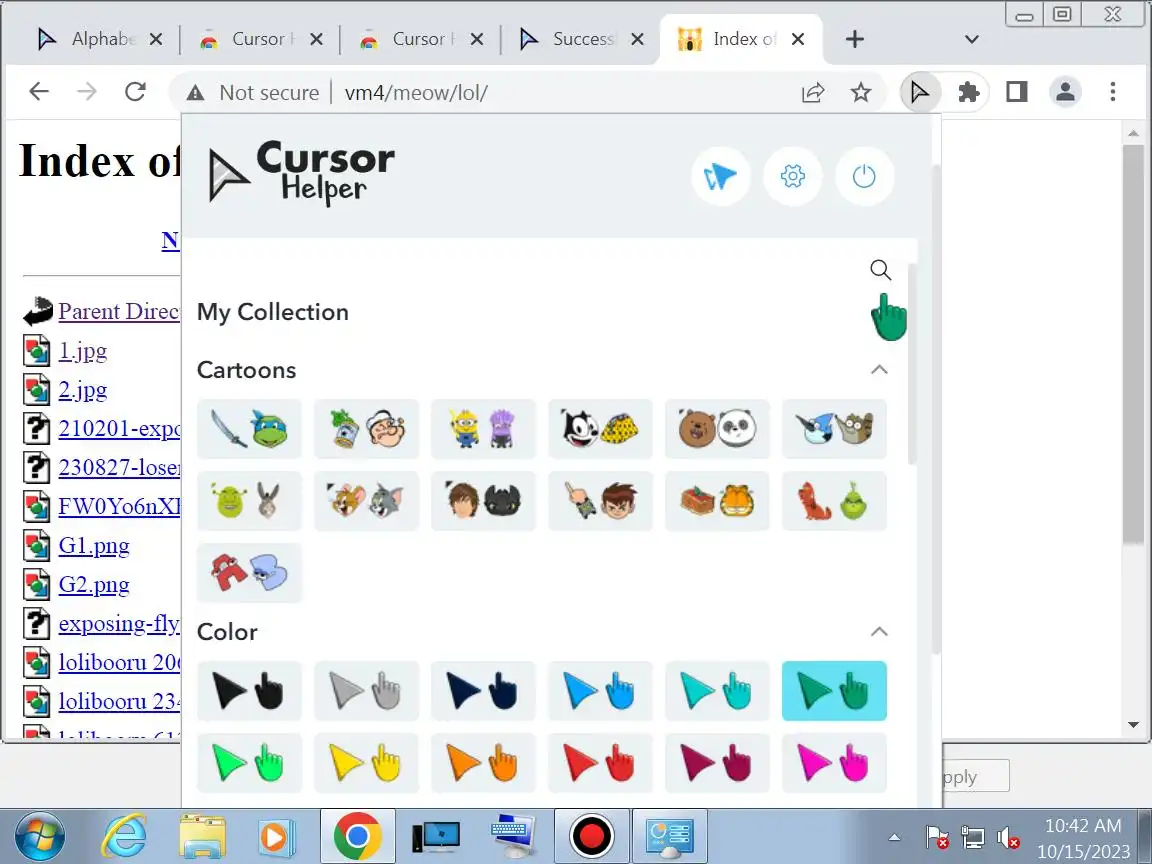Select the Alphabet Lore A and B cursors
Image resolution: width=1152 pixels, height=864 pixels.
(249, 573)
